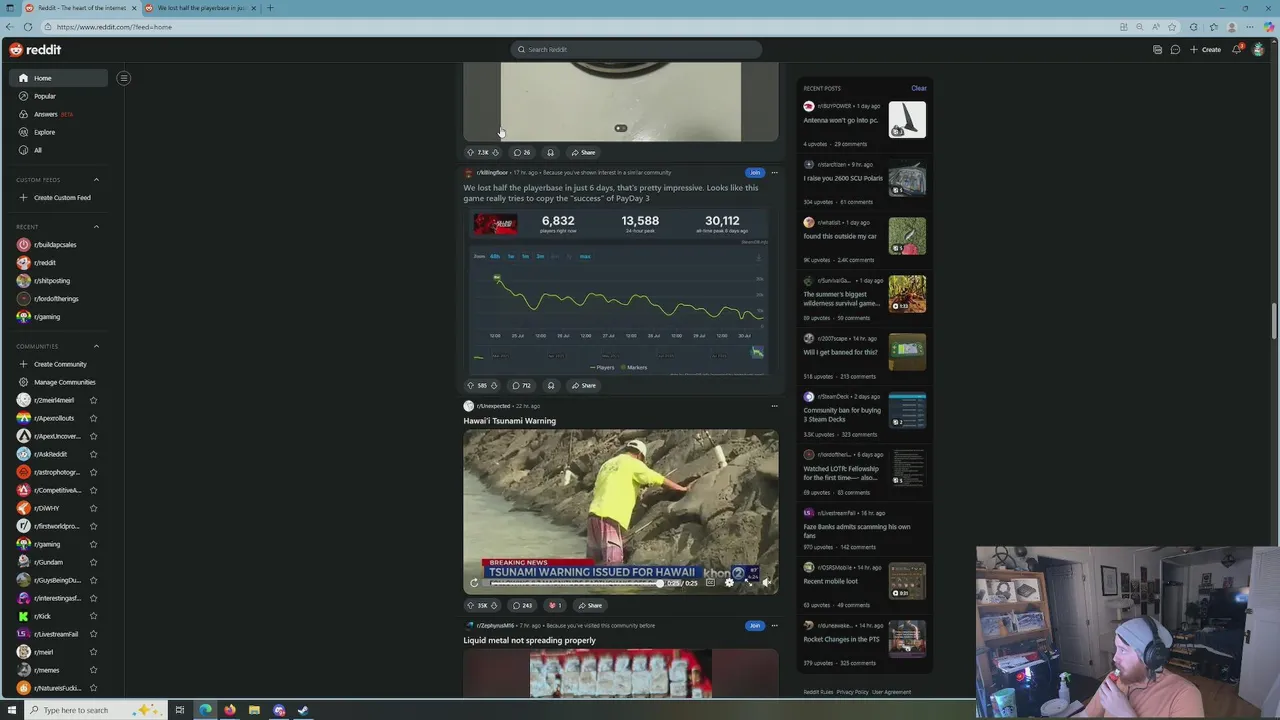The width and height of the screenshot is (1280, 720).
Task: Upvote the killingfloor playerbase post
Action: coord(470,385)
